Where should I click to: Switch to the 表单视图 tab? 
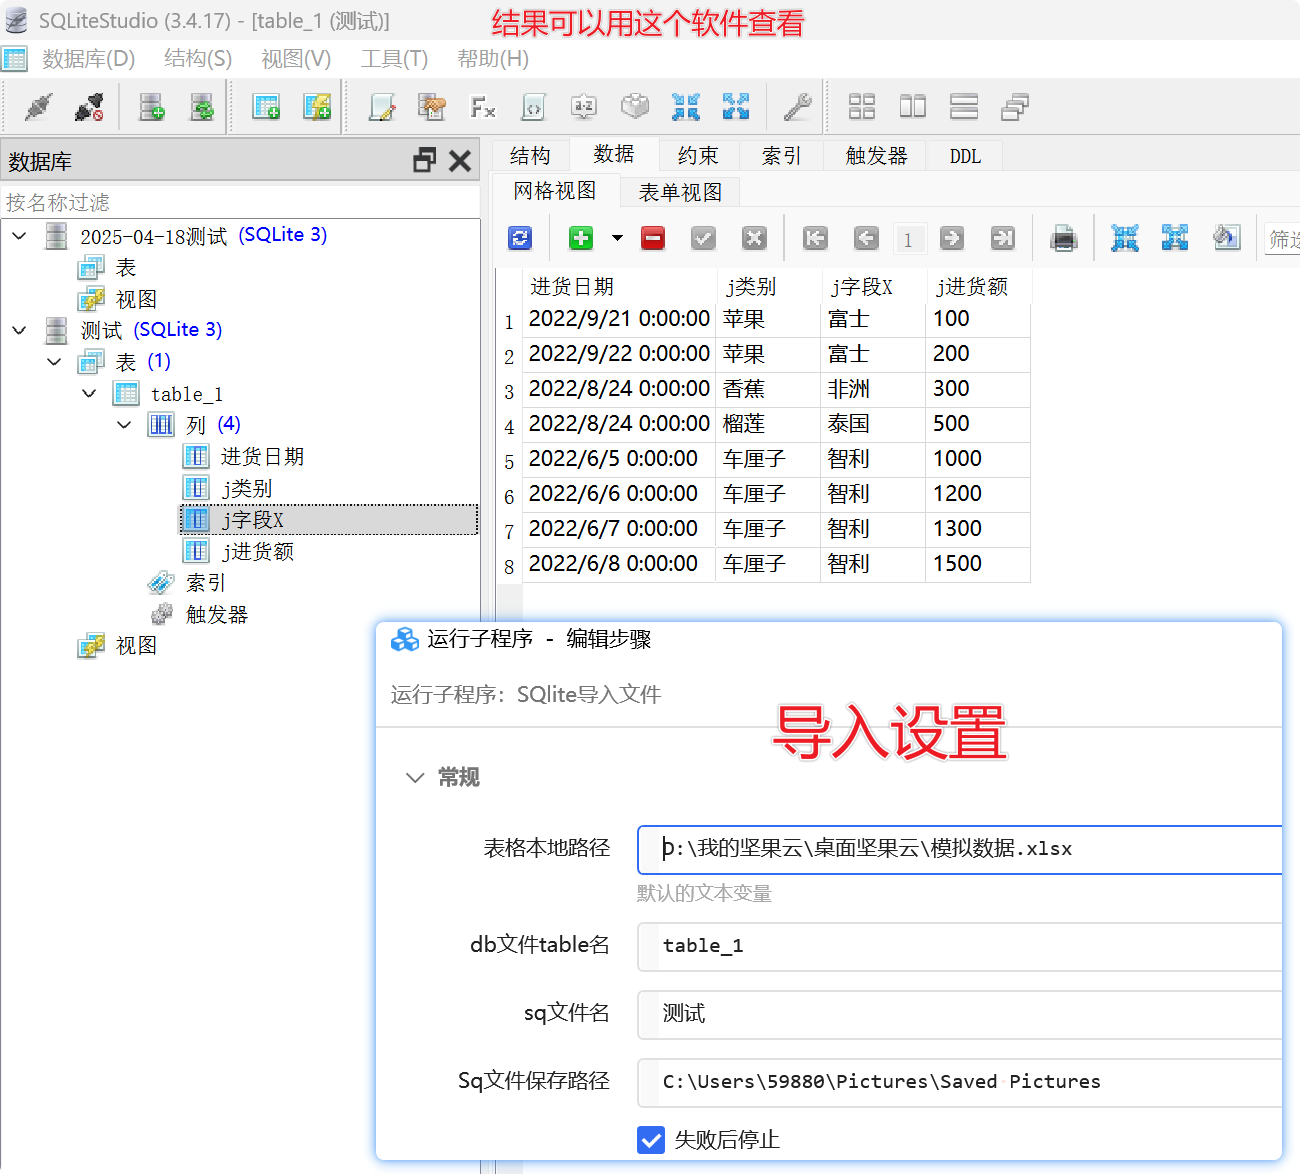(x=680, y=192)
